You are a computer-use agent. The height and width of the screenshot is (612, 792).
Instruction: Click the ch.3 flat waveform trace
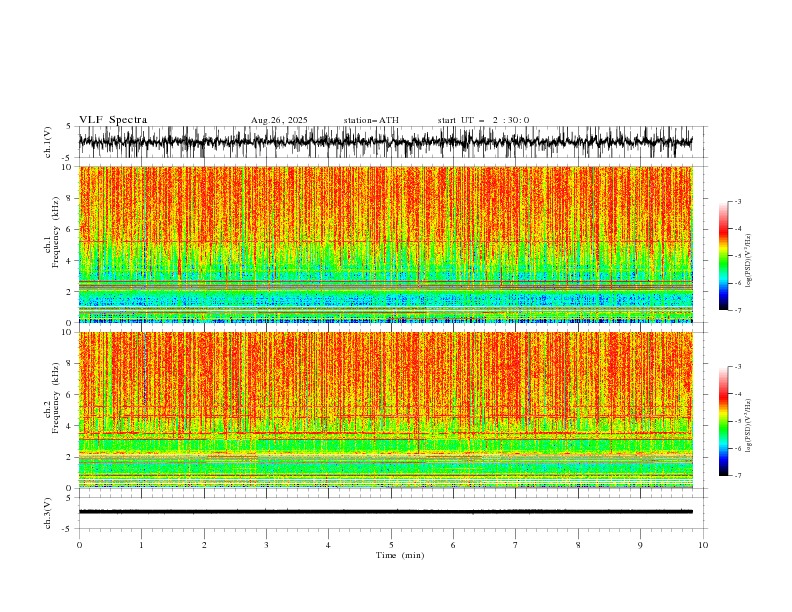pos(386,512)
